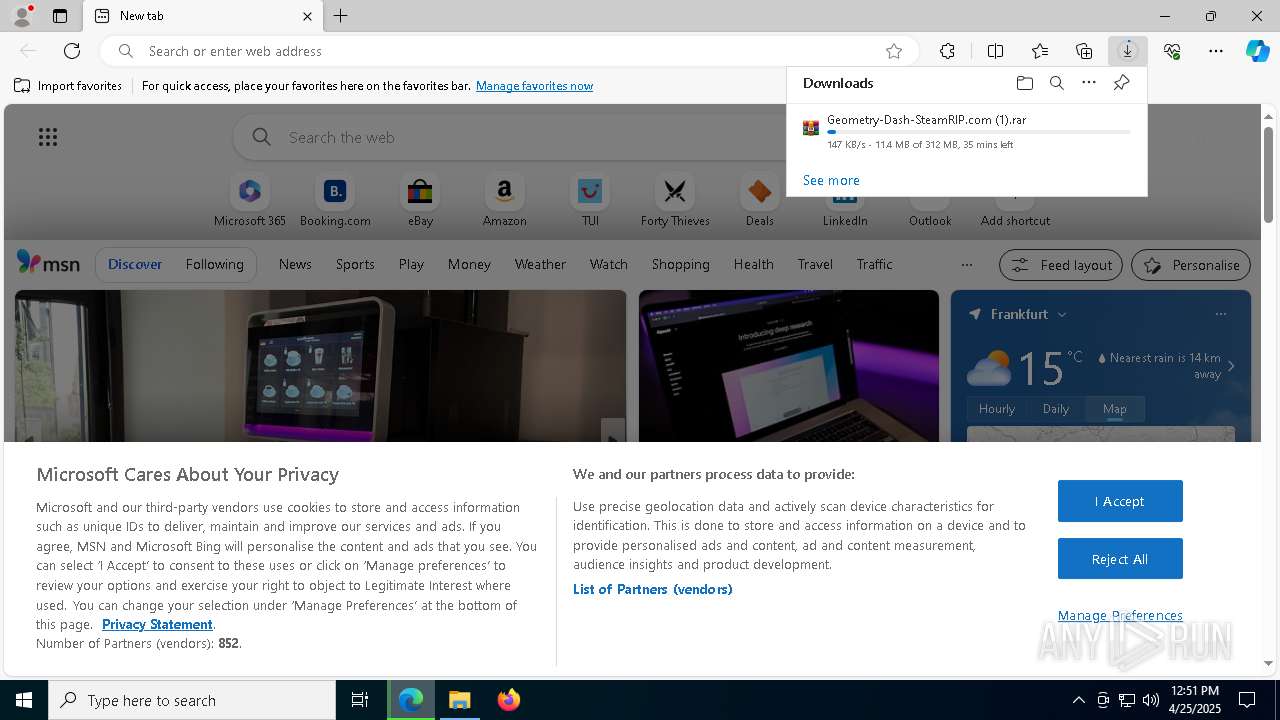The image size is (1280, 720).
Task: Open the Travel category
Action: point(815,264)
